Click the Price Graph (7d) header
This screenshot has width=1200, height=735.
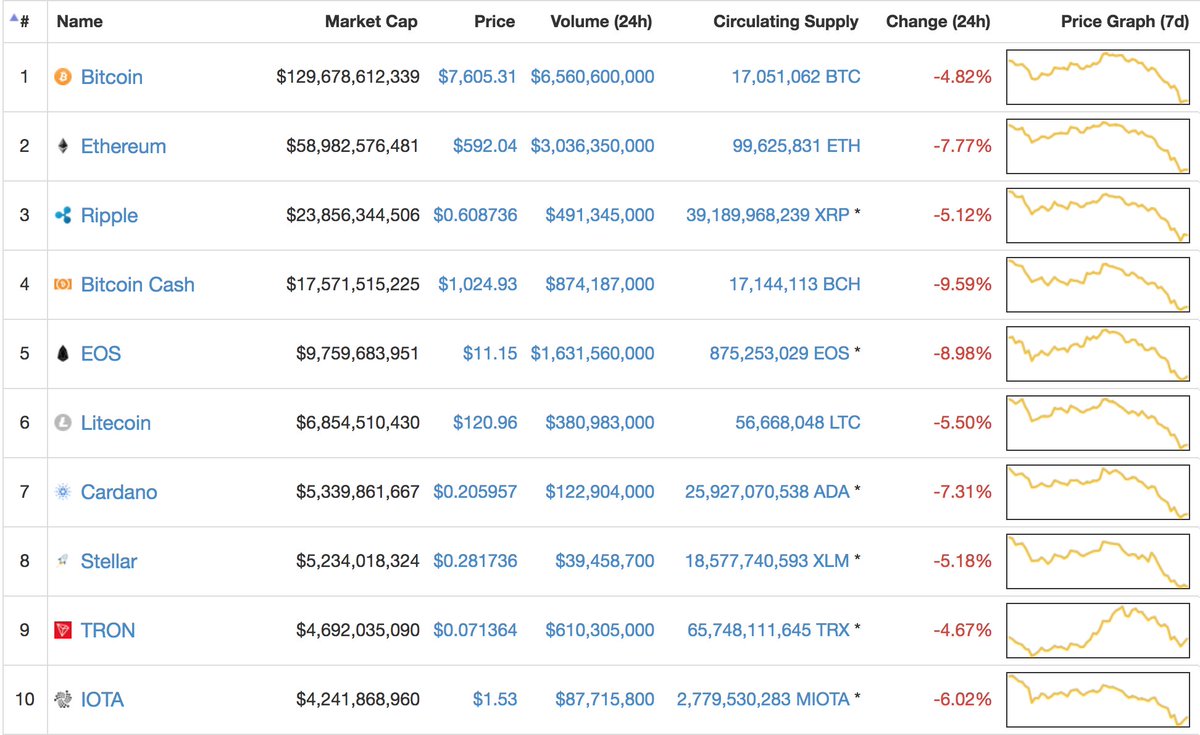click(x=1125, y=21)
